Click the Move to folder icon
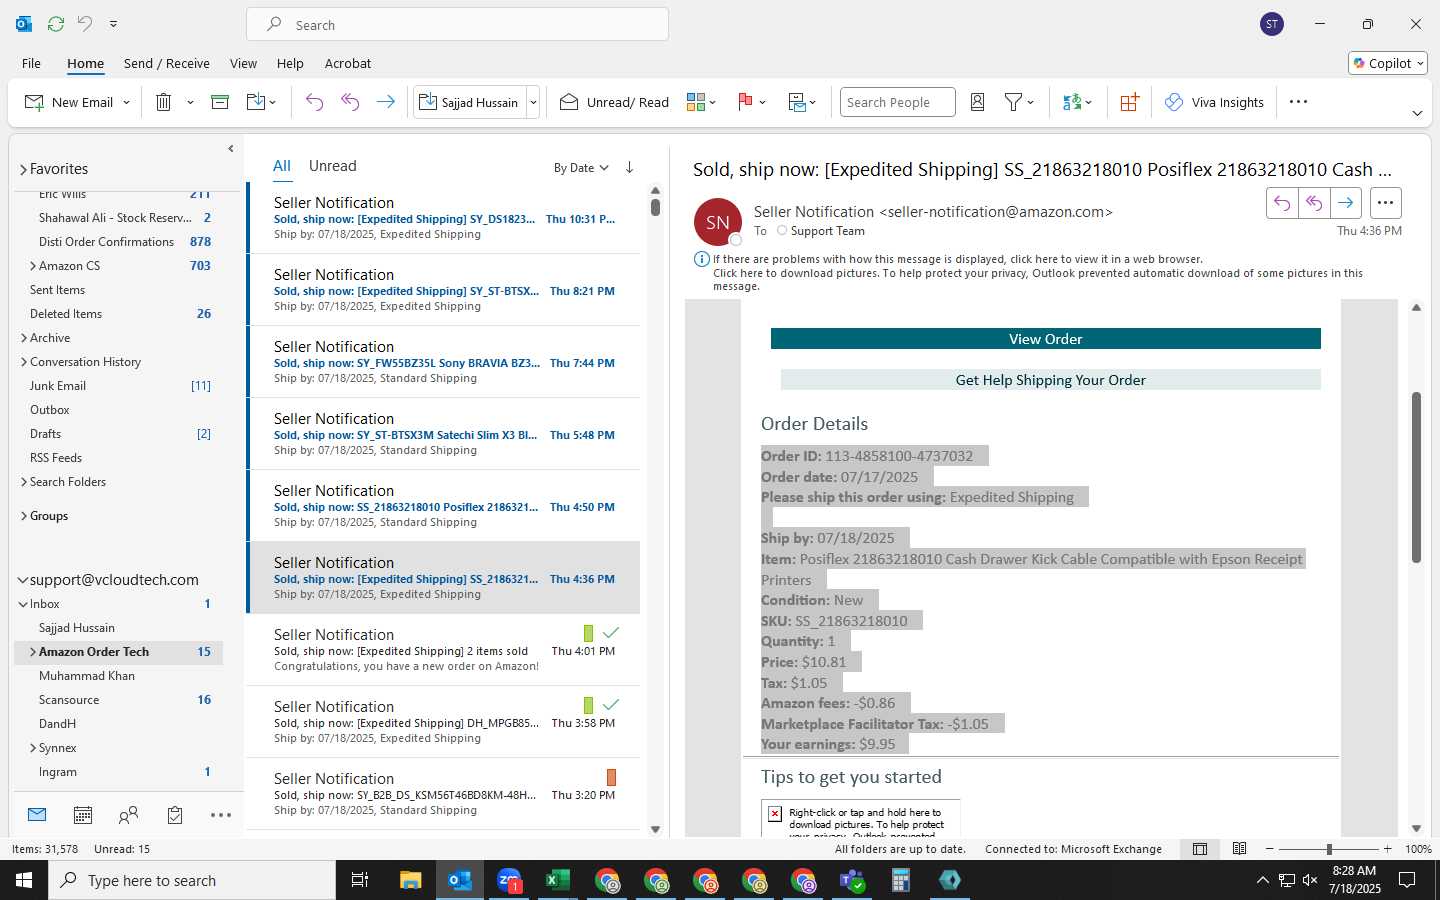 pyautogui.click(x=256, y=102)
